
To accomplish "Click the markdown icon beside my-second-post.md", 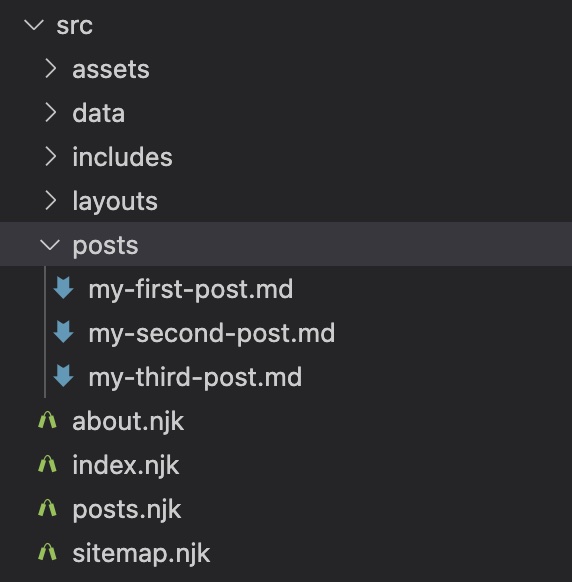I will 63,332.
